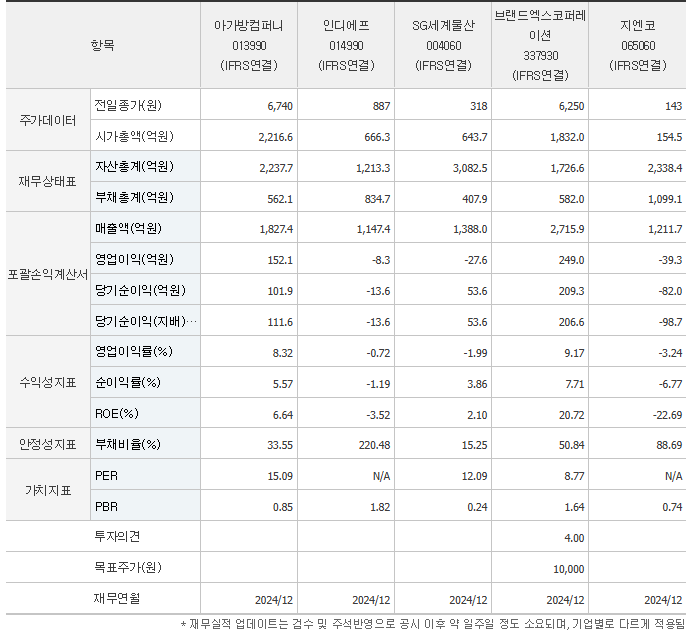The width and height of the screenshot is (695, 632).
Task: Click the truncated 당기순이익(지배) row label
Action: tap(145, 321)
